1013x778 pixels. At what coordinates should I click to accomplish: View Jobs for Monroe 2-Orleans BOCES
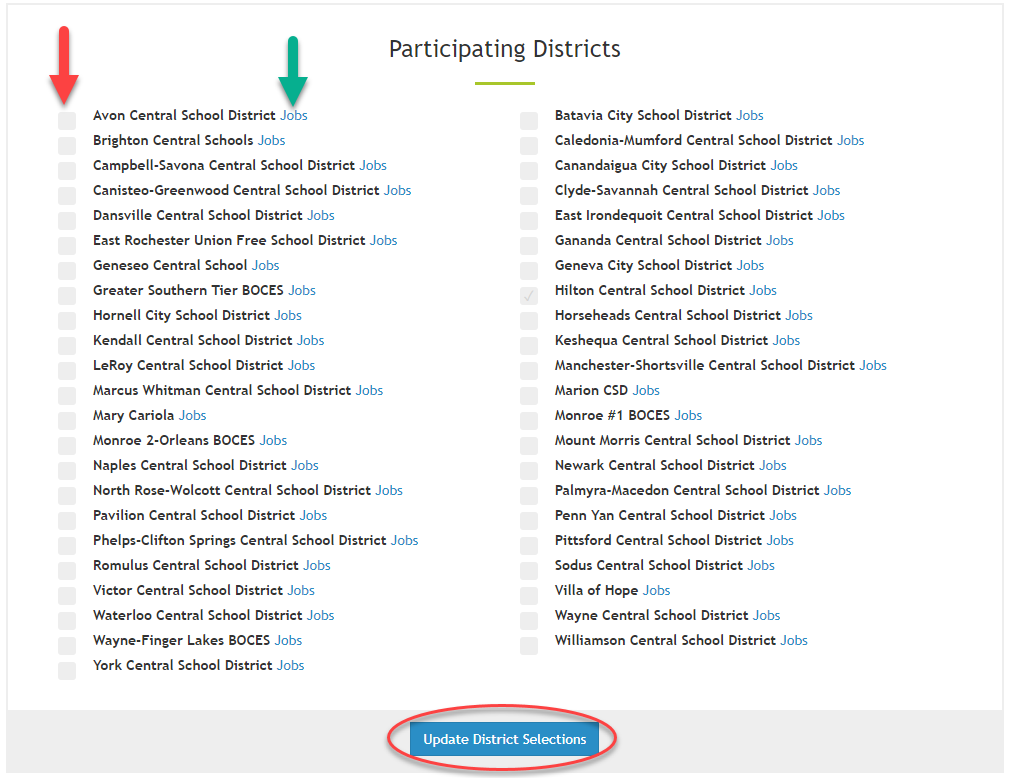[272, 440]
